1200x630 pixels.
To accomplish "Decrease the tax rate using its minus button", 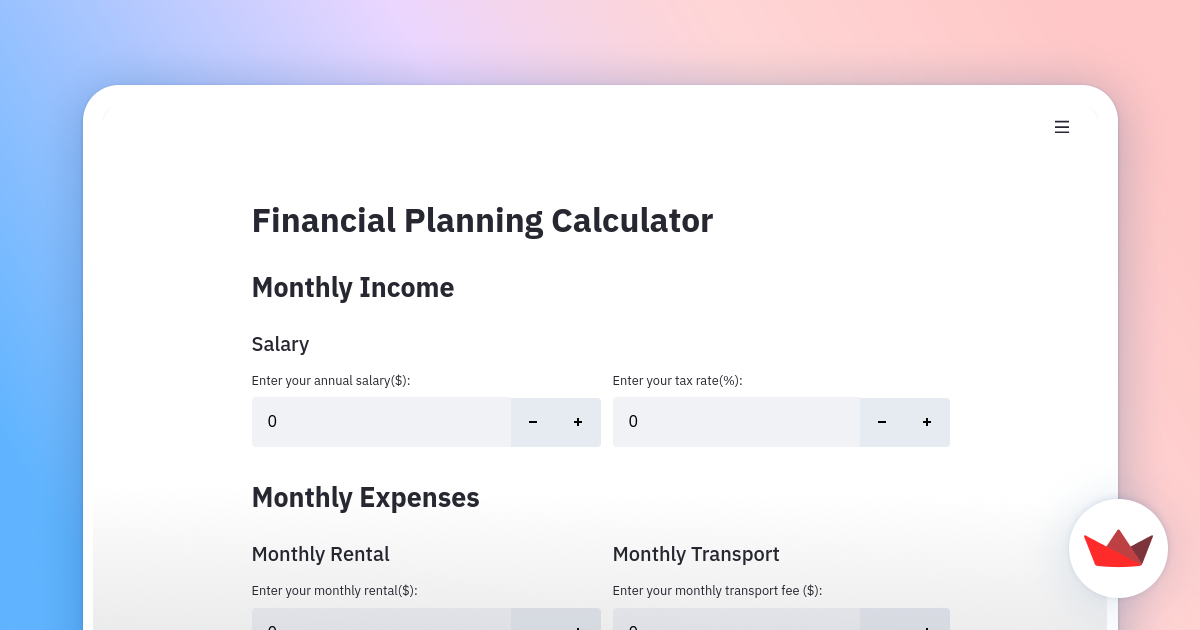I will click(x=881, y=422).
